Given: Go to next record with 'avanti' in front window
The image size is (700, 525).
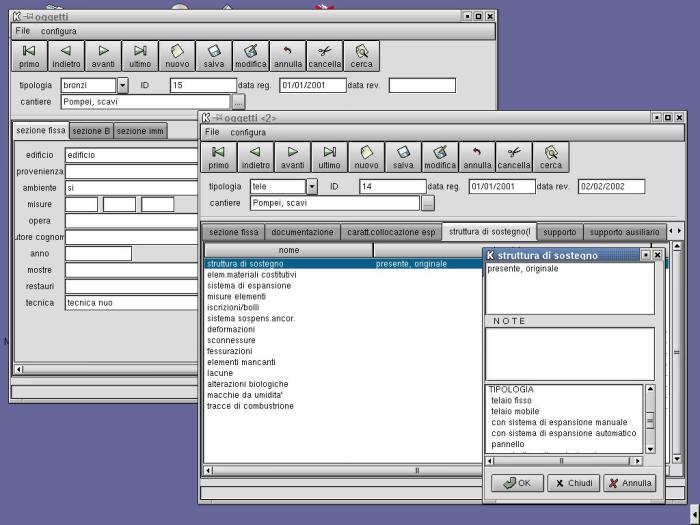Looking at the screenshot, I should (x=292, y=157).
